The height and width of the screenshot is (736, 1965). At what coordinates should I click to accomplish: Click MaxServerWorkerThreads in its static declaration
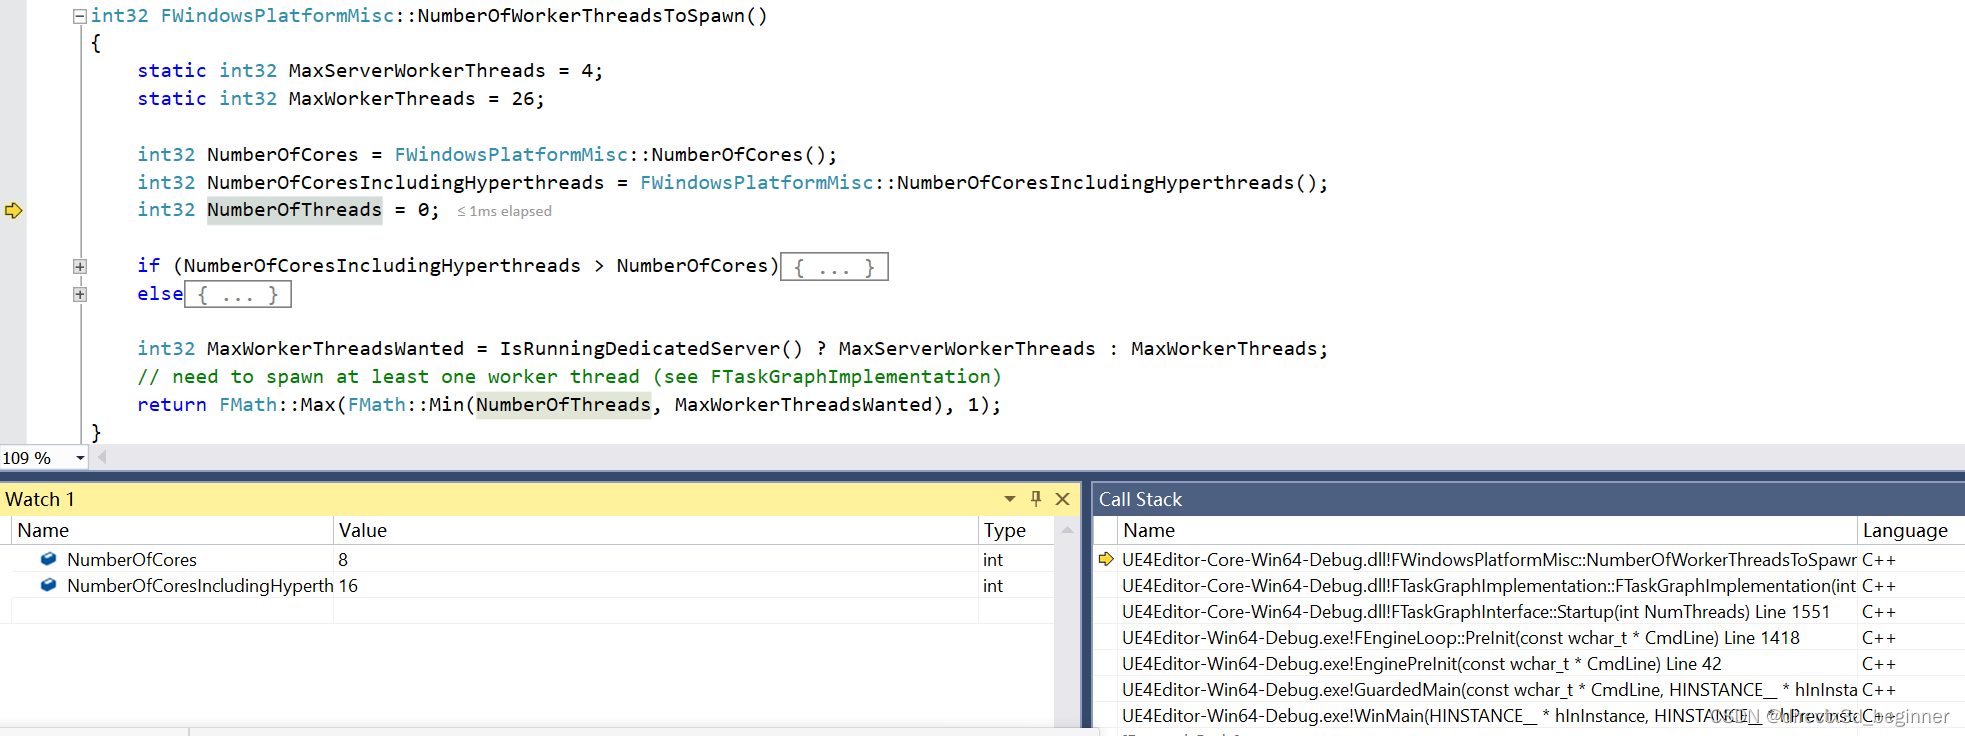click(x=417, y=71)
